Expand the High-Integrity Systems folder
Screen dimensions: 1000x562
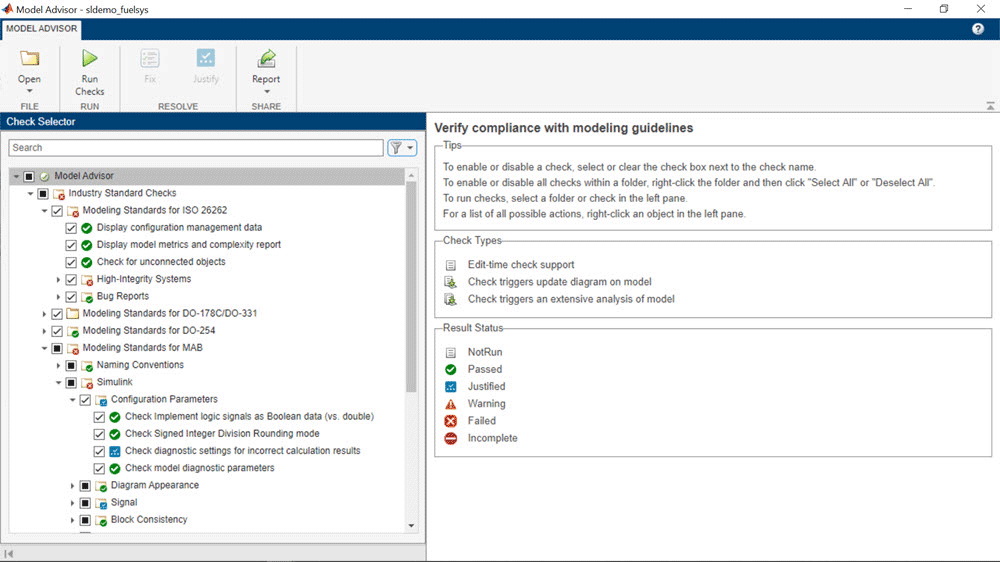[x=58, y=279]
